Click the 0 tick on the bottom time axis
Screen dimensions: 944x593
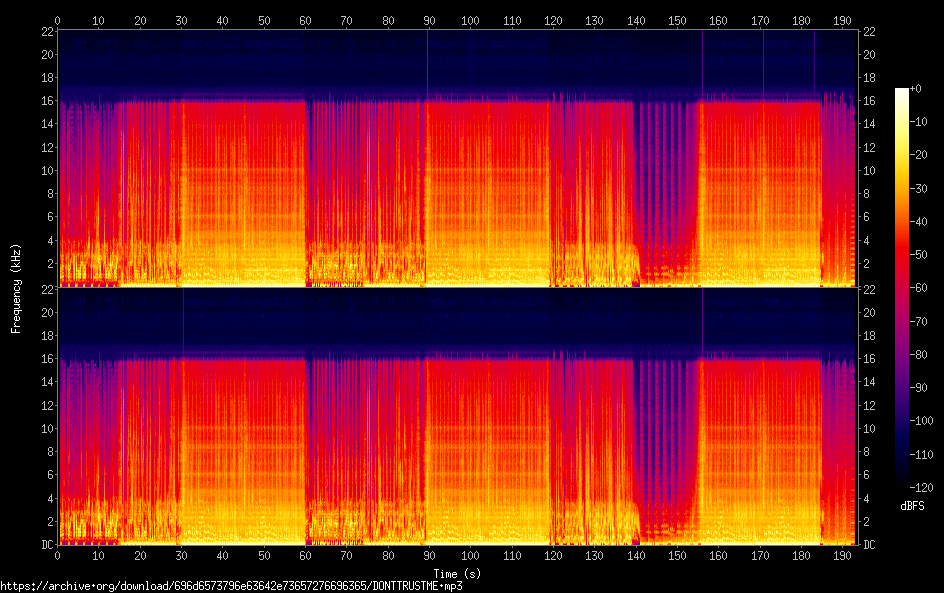[57, 555]
